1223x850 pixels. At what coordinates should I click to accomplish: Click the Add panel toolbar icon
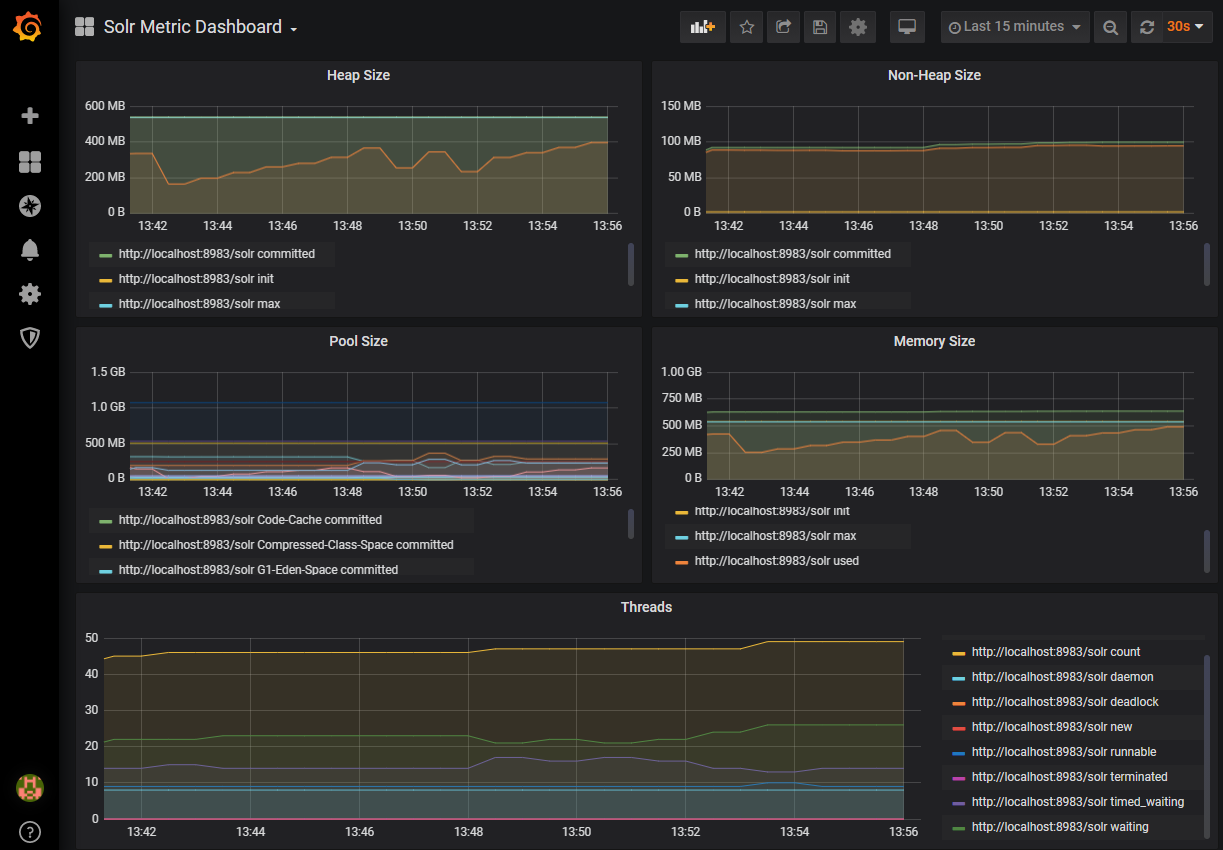pyautogui.click(x=702, y=27)
